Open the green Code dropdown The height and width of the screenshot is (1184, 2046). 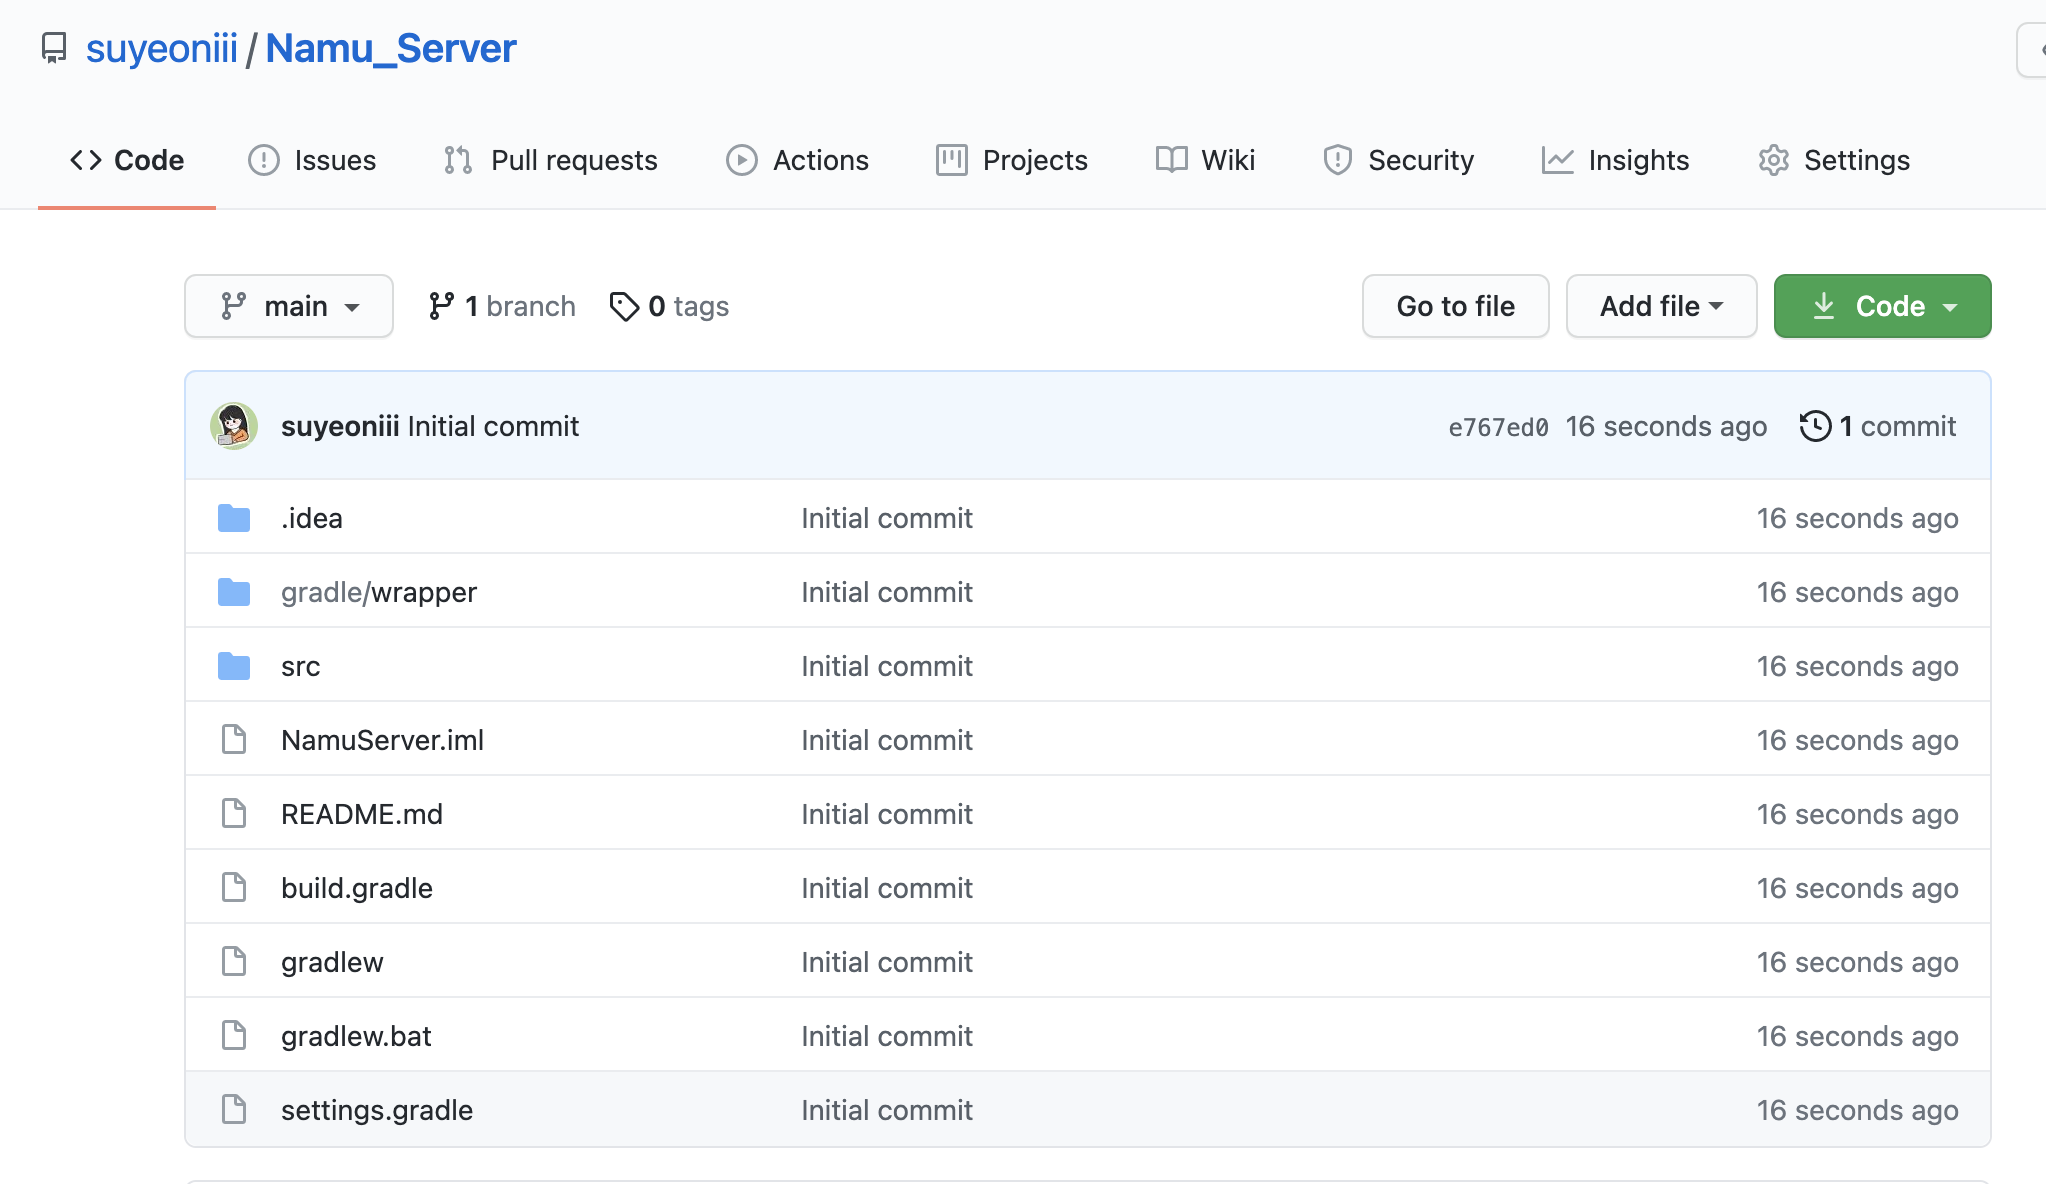click(1882, 306)
